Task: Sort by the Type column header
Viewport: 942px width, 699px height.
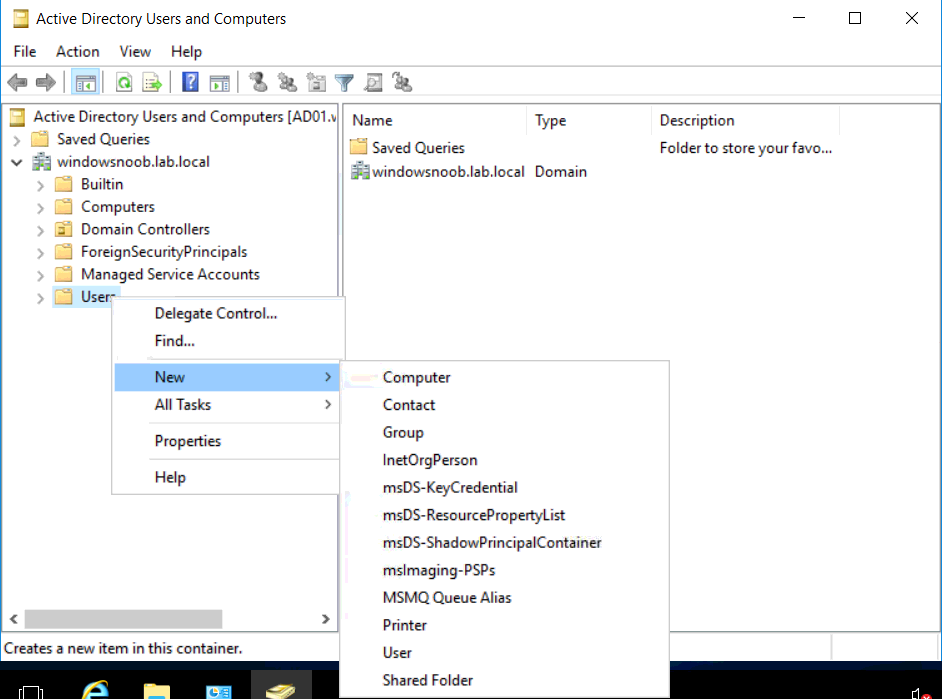Action: tap(589, 121)
